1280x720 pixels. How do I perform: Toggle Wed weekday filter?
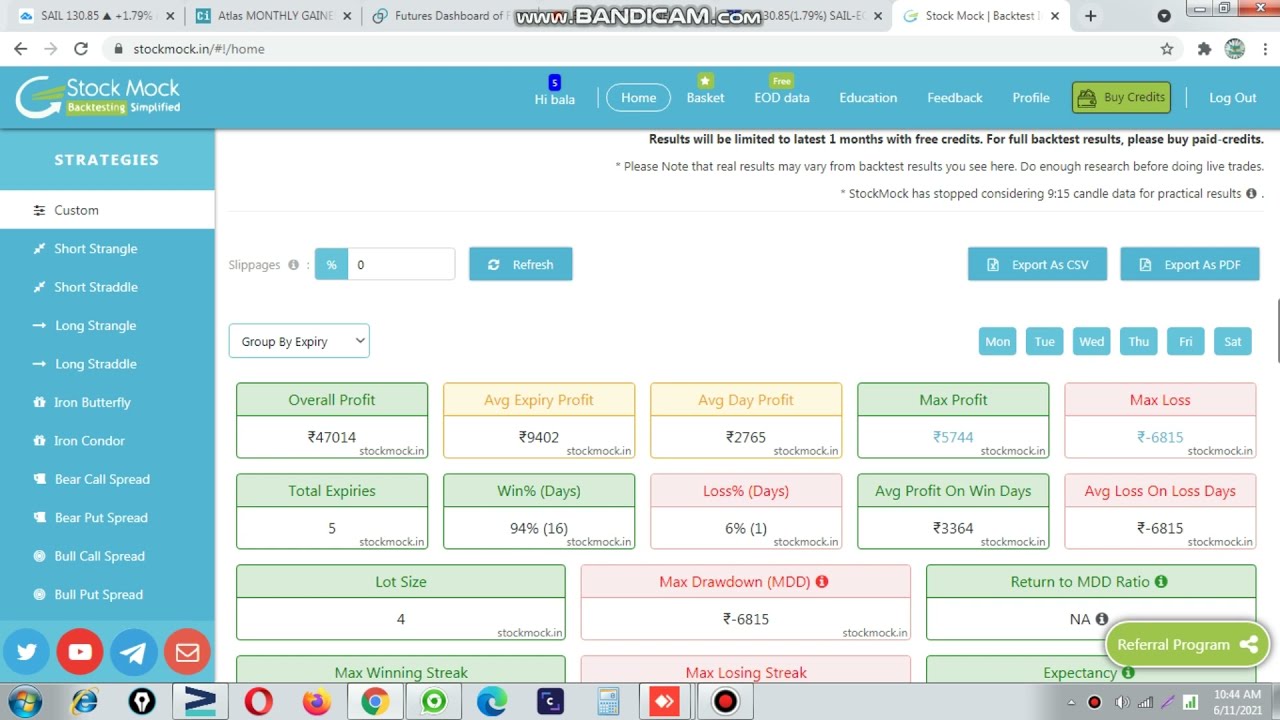point(1092,341)
